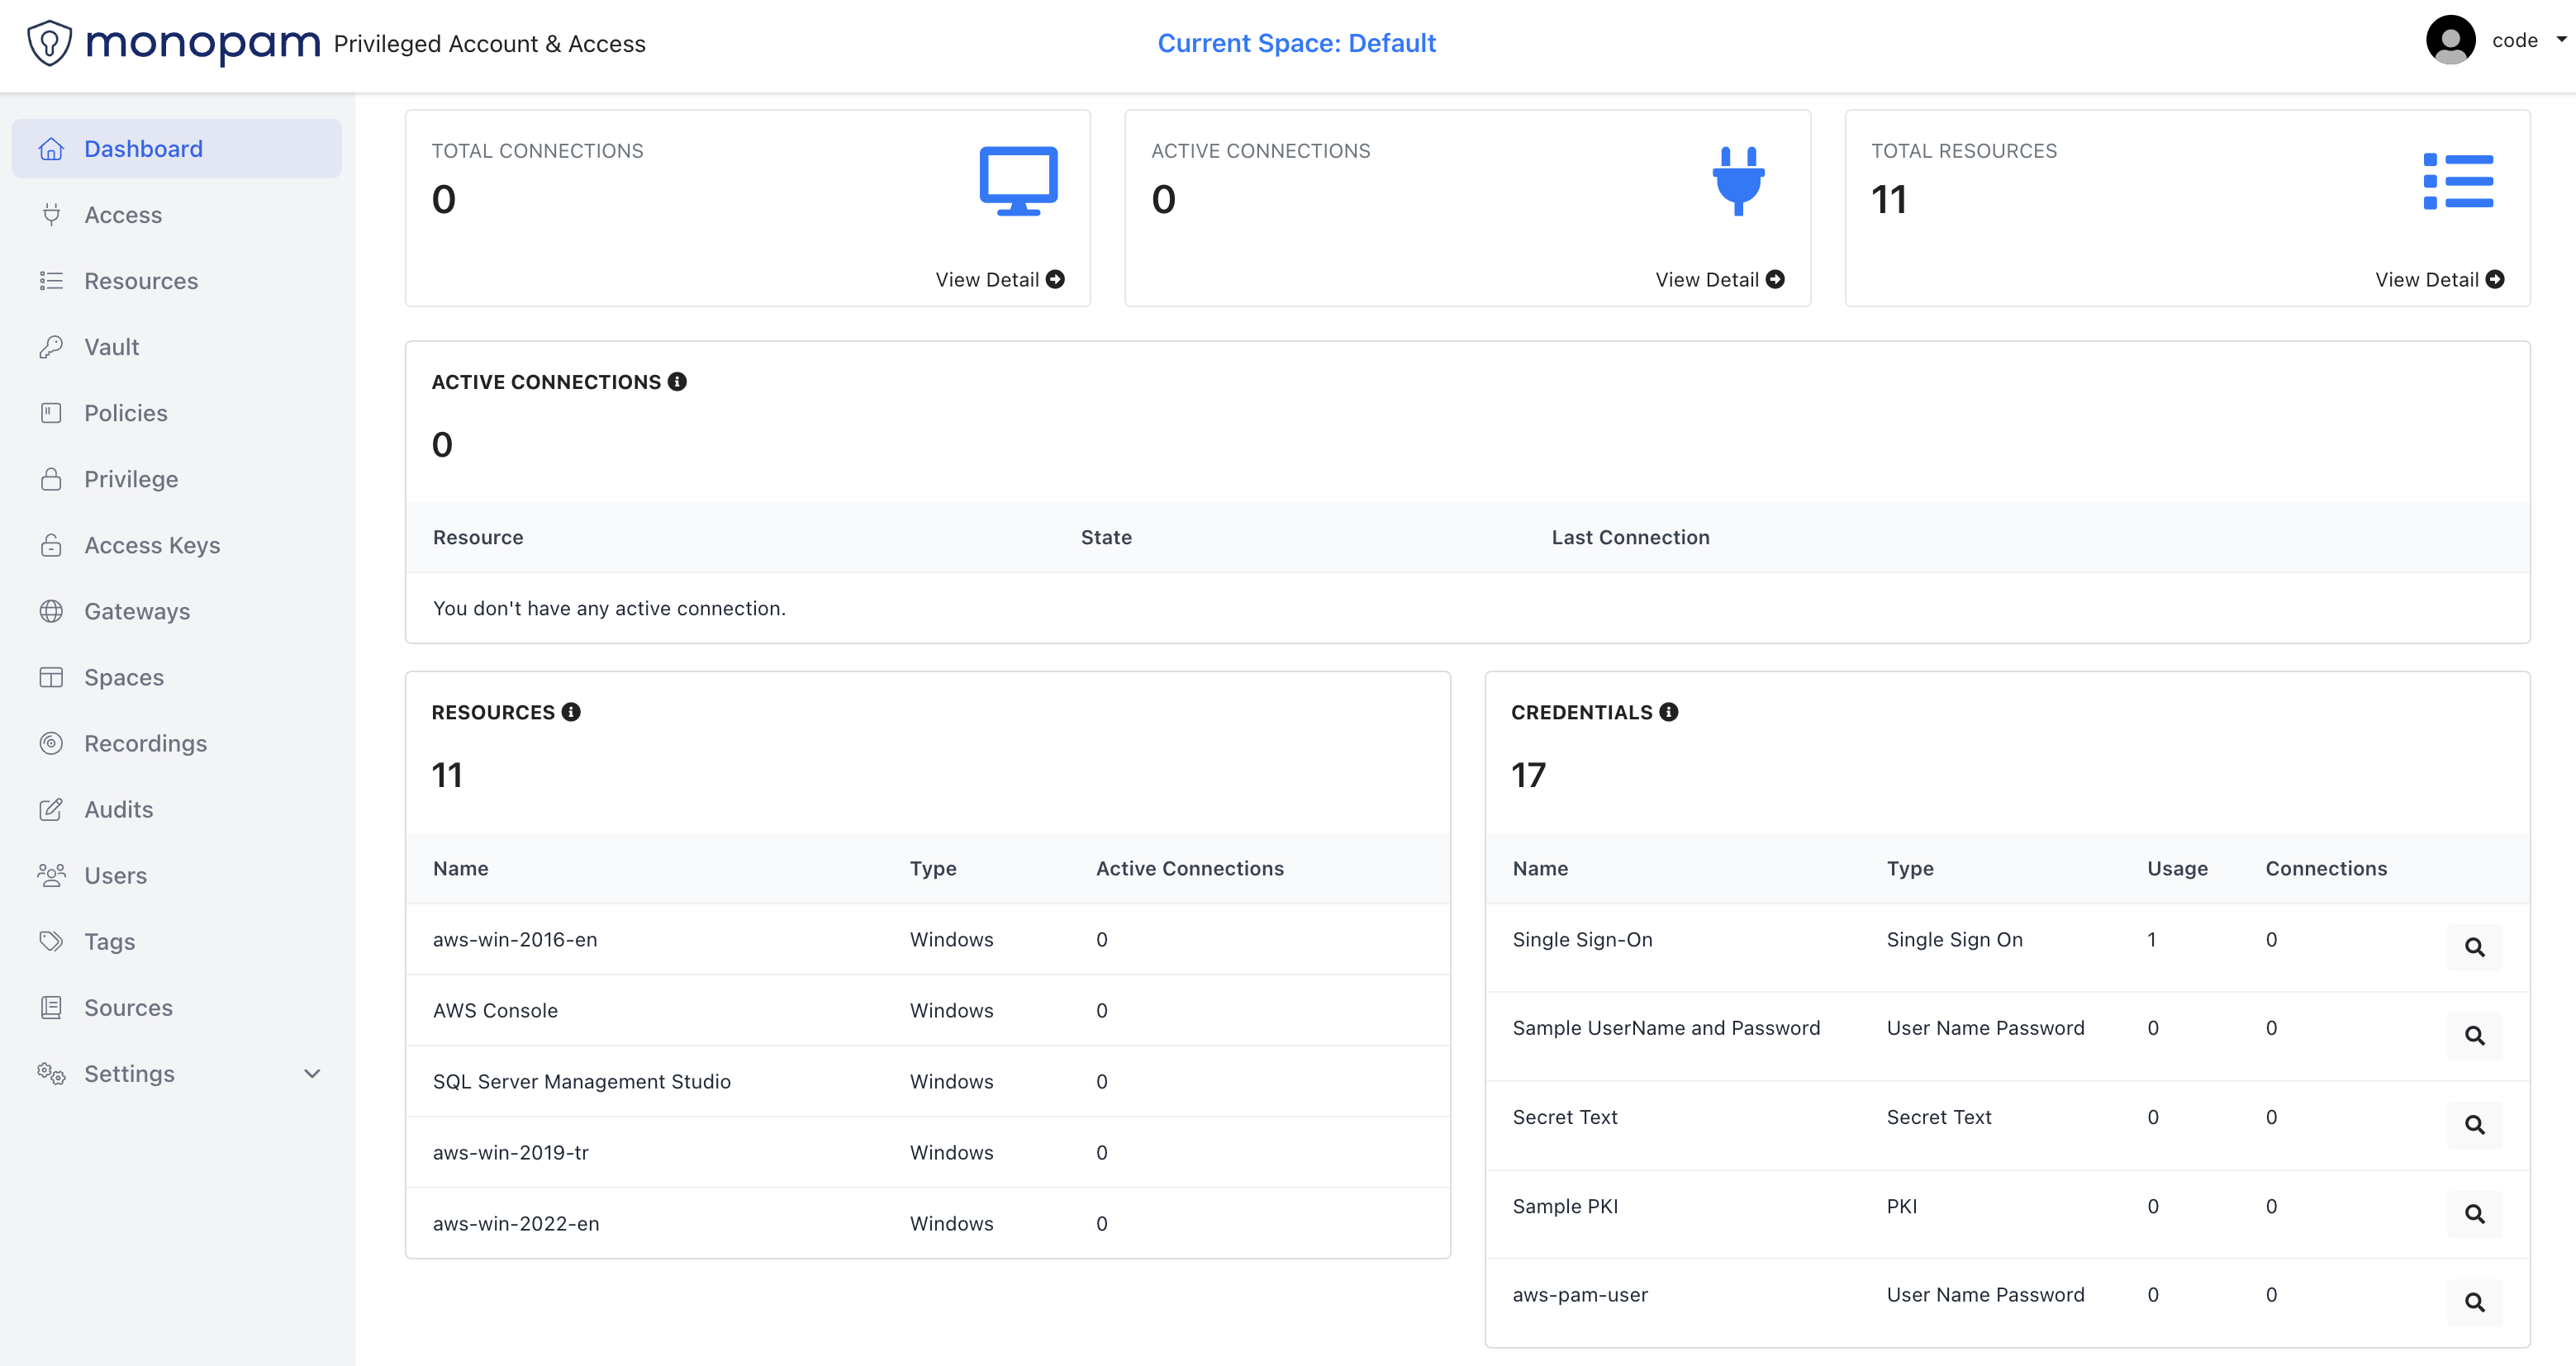This screenshot has height=1366, width=2576.
Task: Click the info icon next to RESOURCES
Action: click(571, 712)
